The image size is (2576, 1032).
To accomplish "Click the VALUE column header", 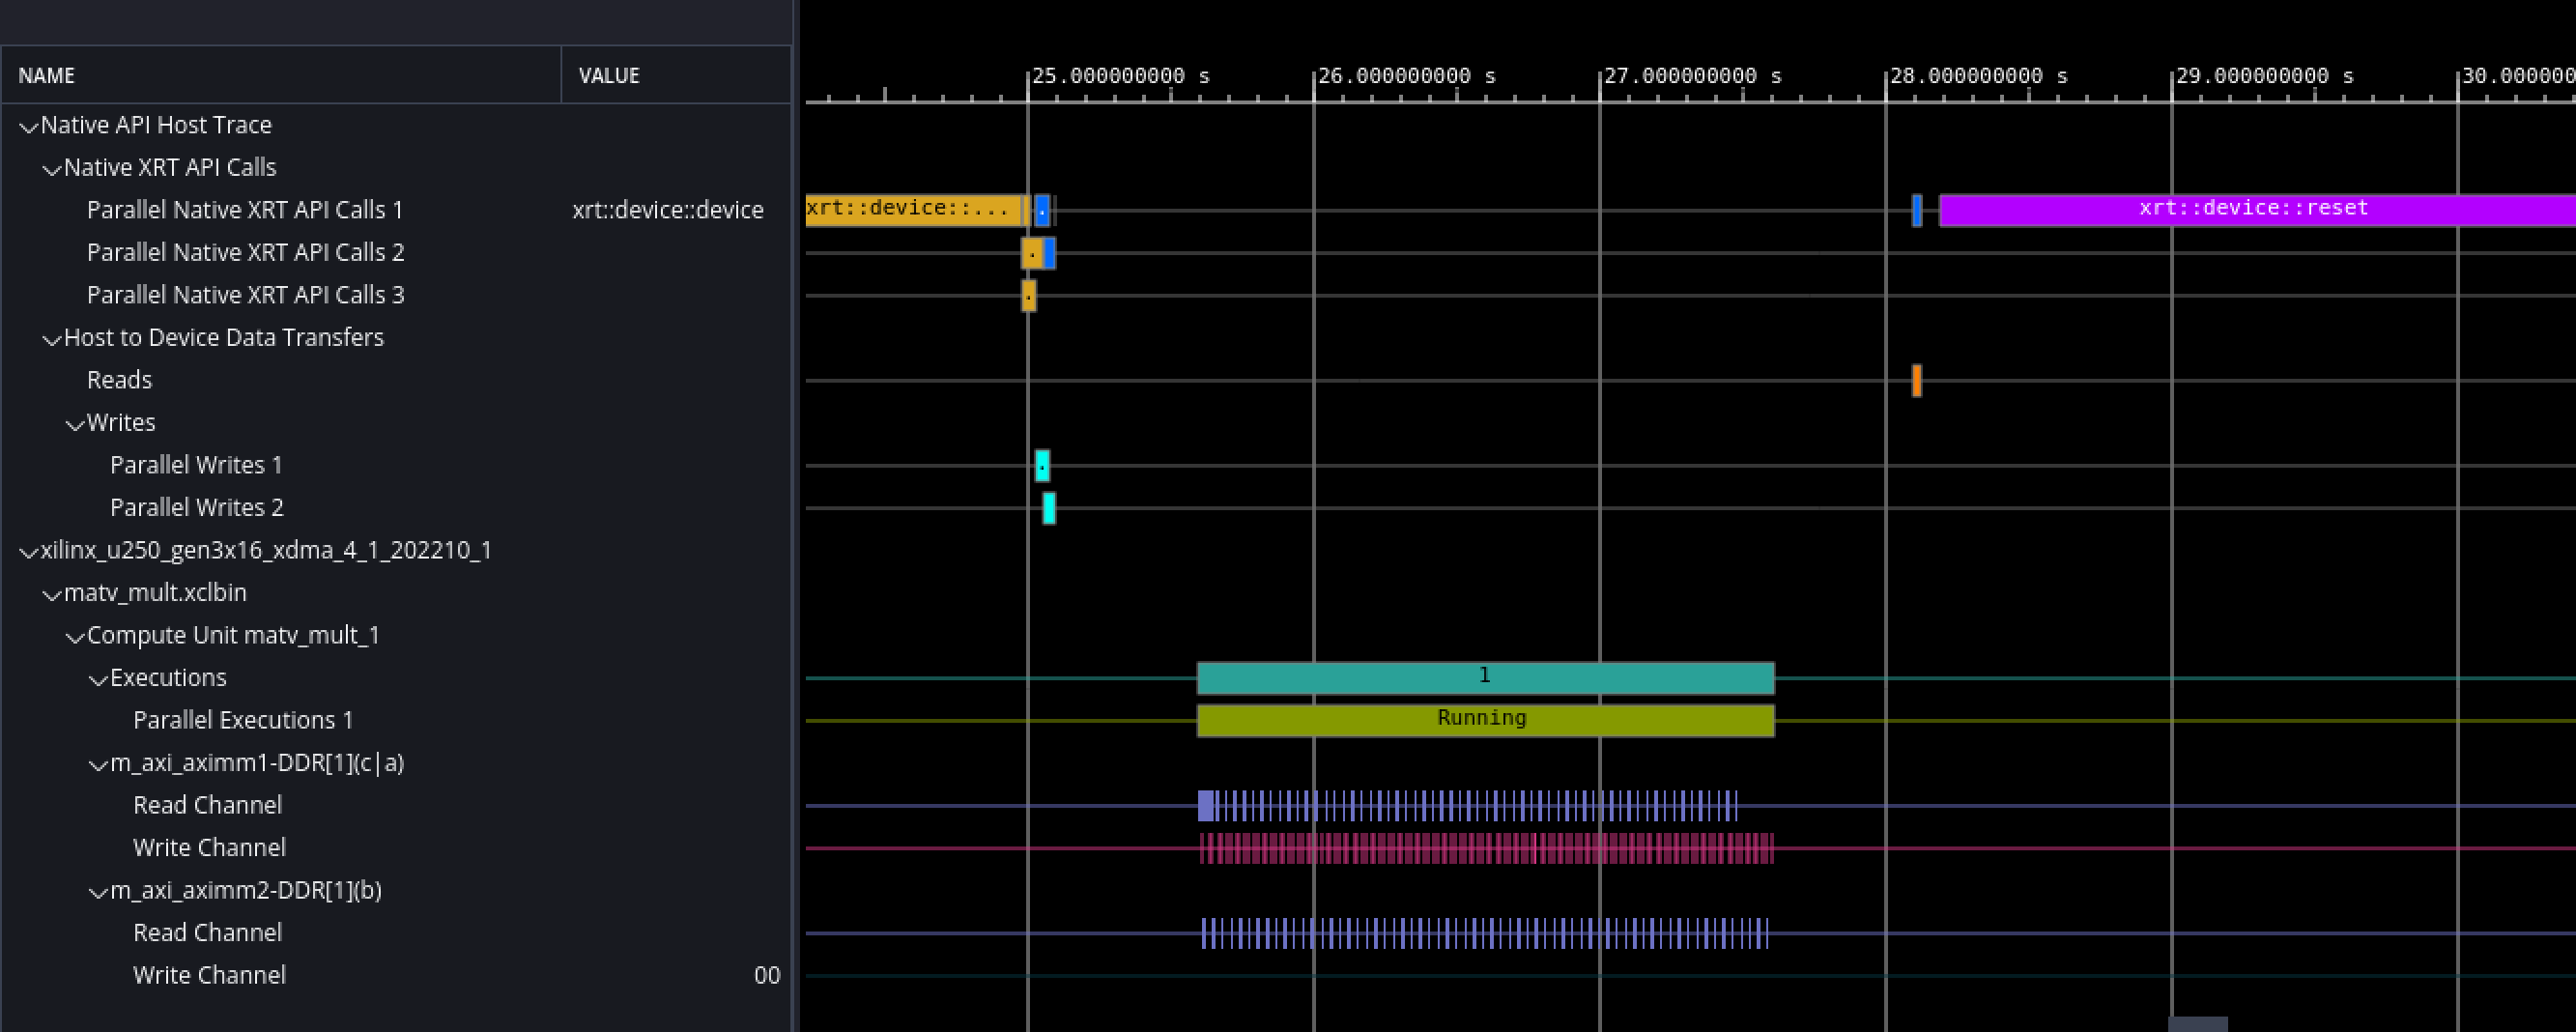I will pos(677,75).
